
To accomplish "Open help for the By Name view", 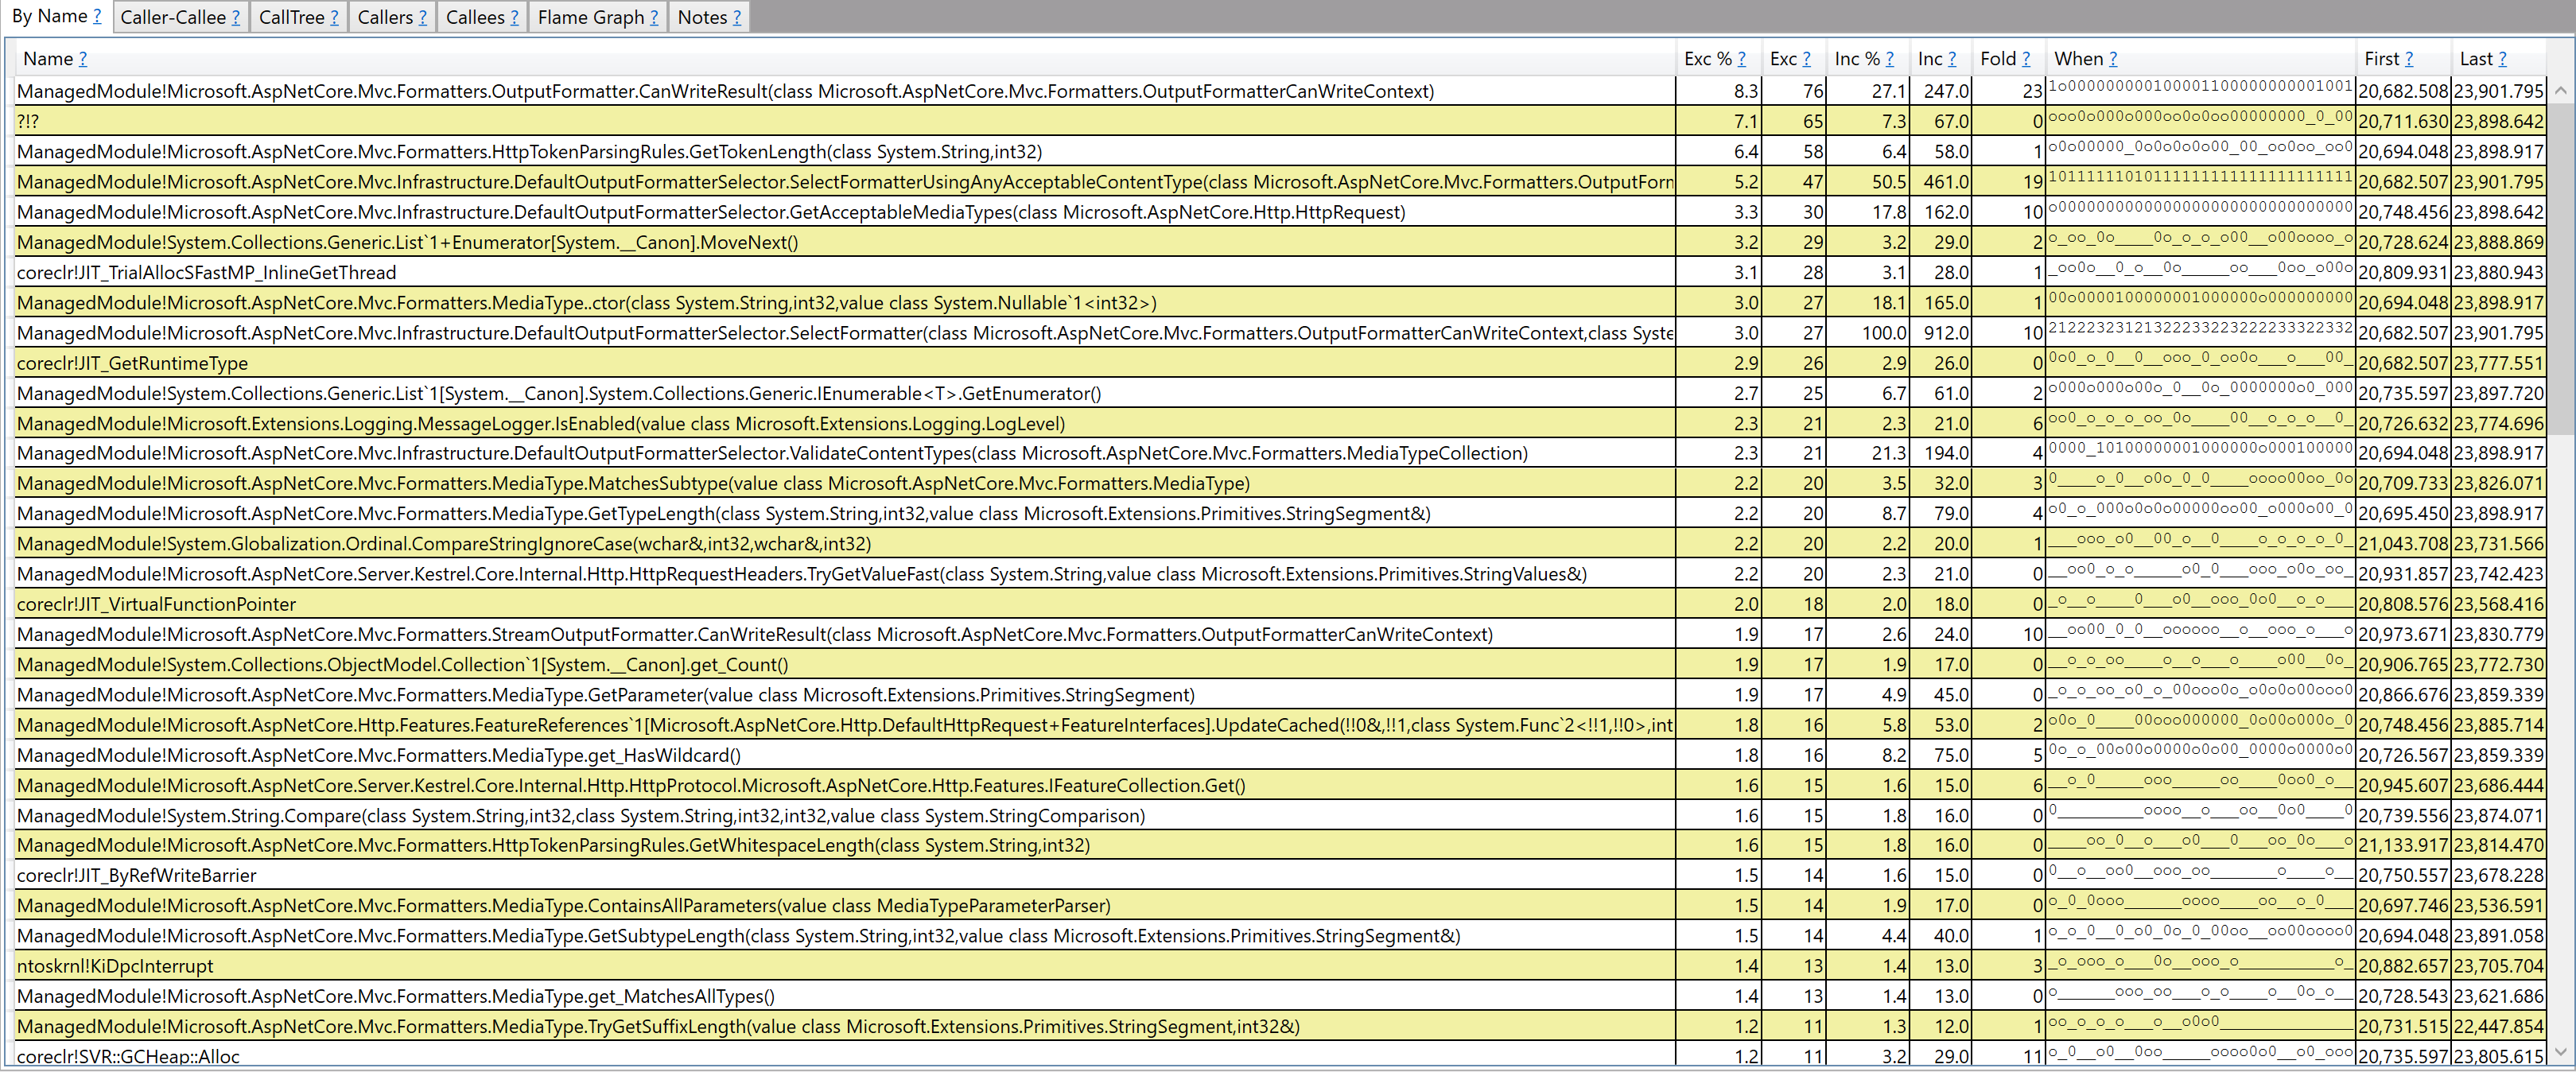I will click(x=97, y=16).
